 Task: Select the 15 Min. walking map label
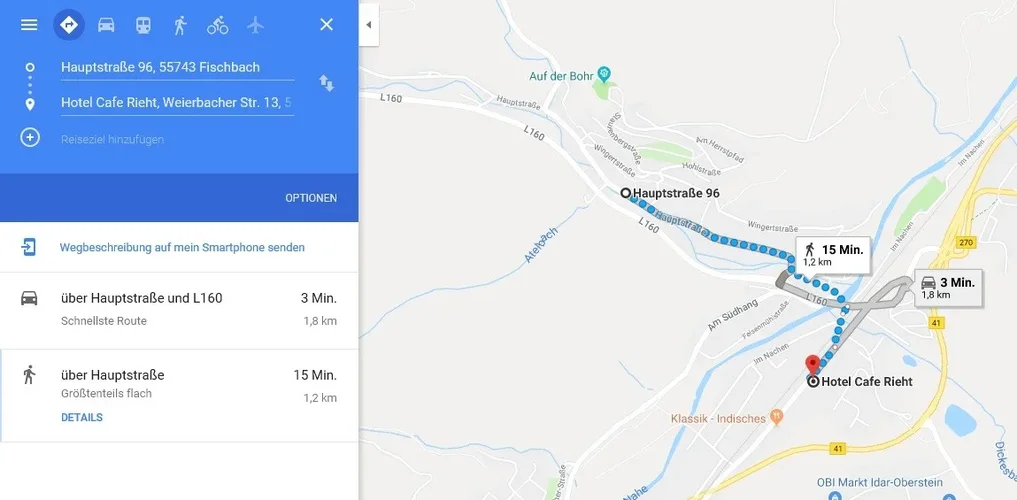[833, 255]
